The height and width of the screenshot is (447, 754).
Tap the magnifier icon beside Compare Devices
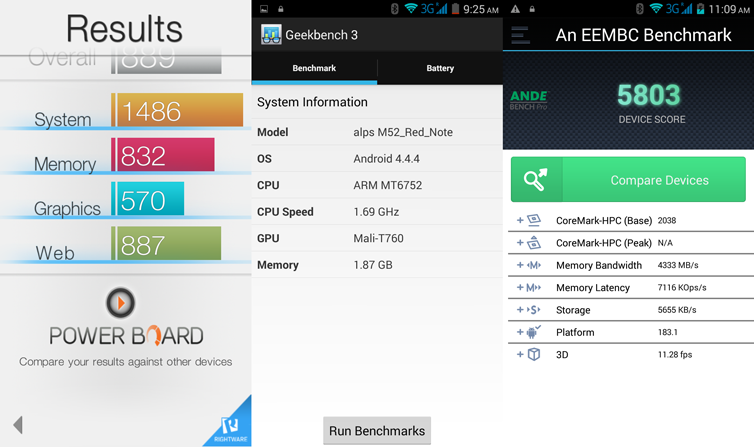pyautogui.click(x=535, y=180)
